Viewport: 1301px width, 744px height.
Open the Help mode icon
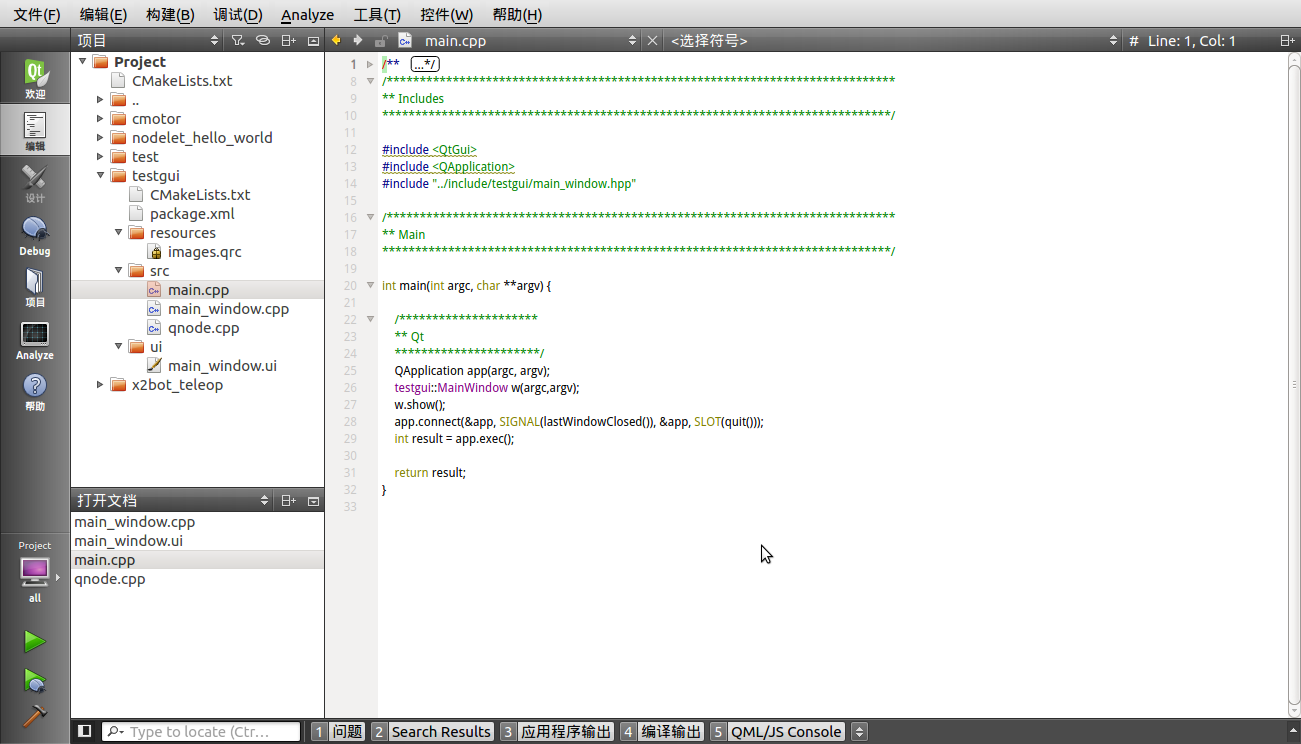(x=35, y=392)
